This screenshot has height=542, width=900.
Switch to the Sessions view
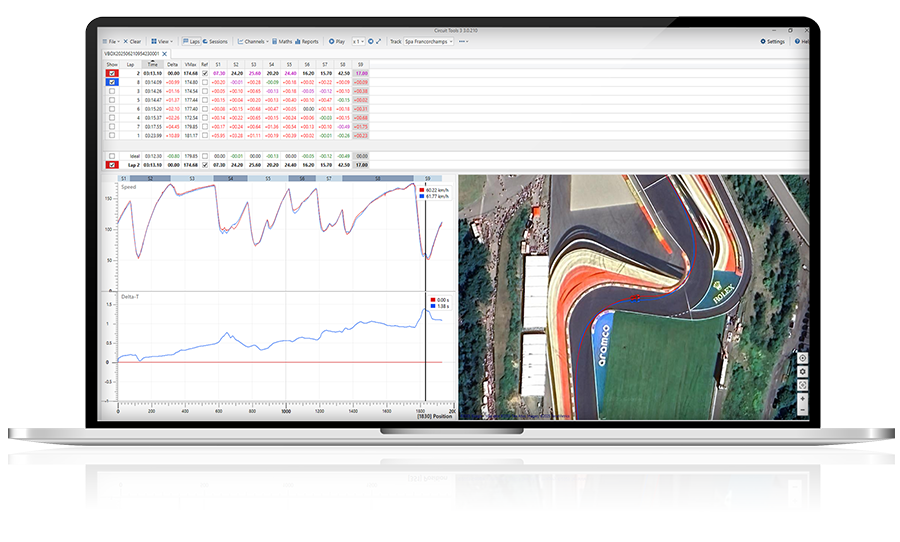[x=216, y=42]
